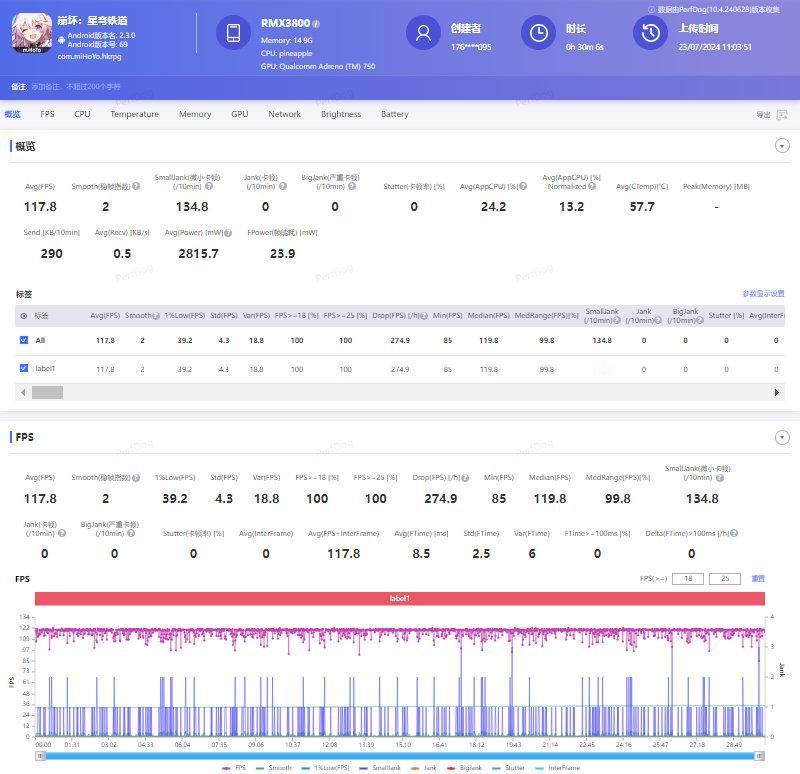800x774 pixels.
Task: Click the device phone icon
Action: coord(233,33)
